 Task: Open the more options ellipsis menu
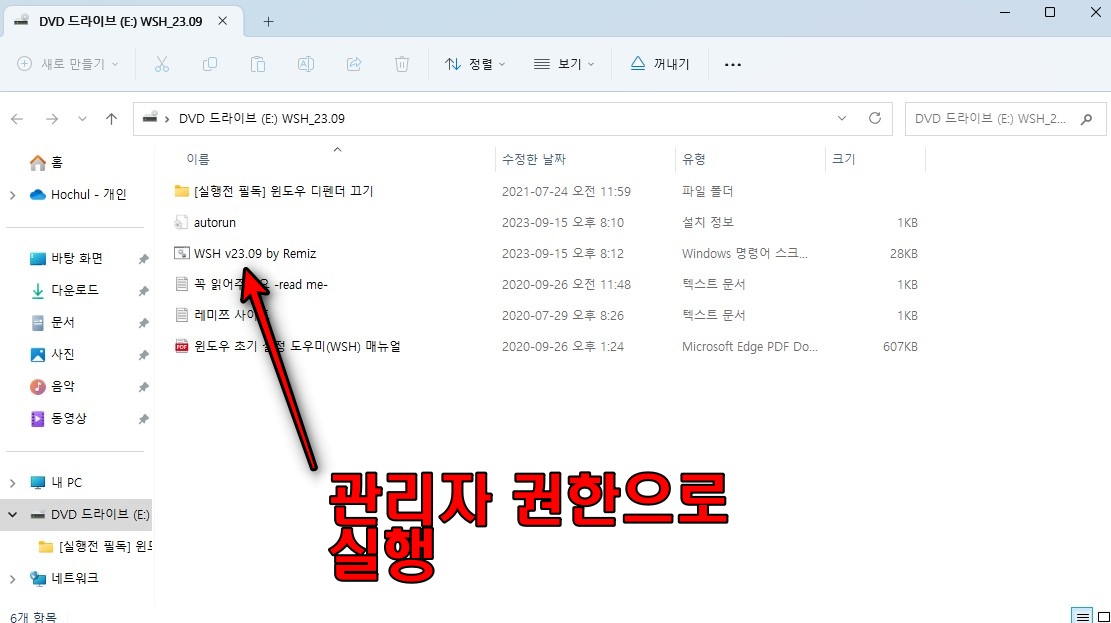coord(733,64)
